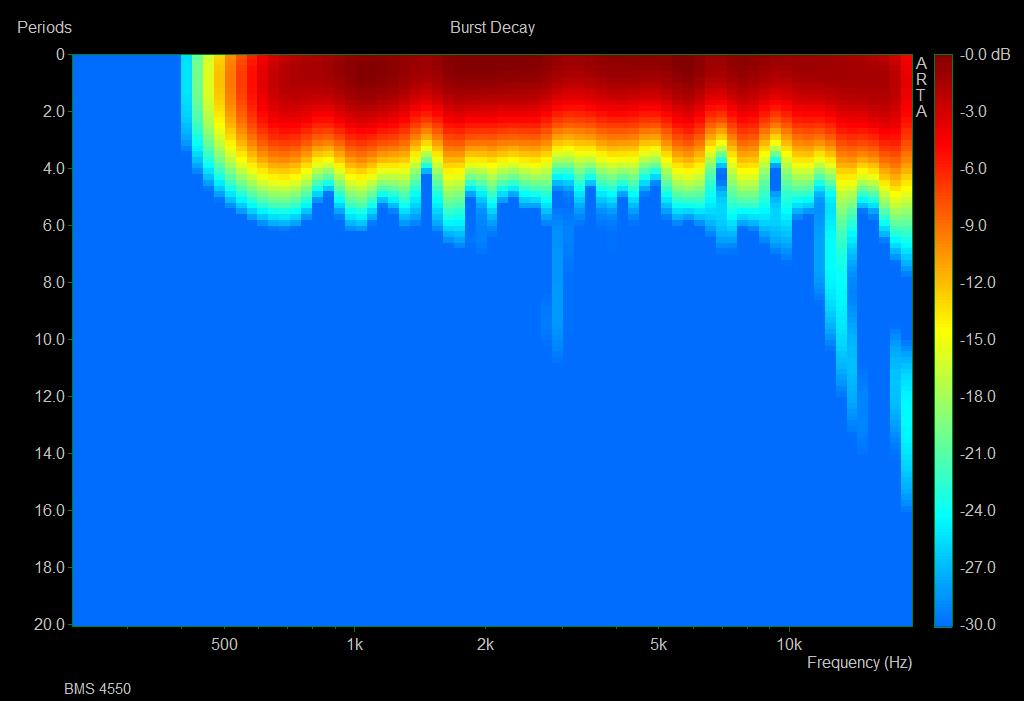Click the -0.0 dB color scale label
Image resolution: width=1024 pixels, height=701 pixels.
(985, 55)
